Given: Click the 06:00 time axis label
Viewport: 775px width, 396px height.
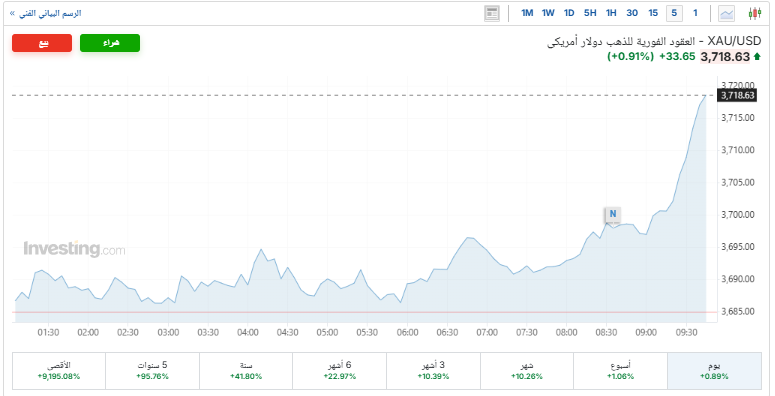Looking at the screenshot, I should click(x=407, y=332).
